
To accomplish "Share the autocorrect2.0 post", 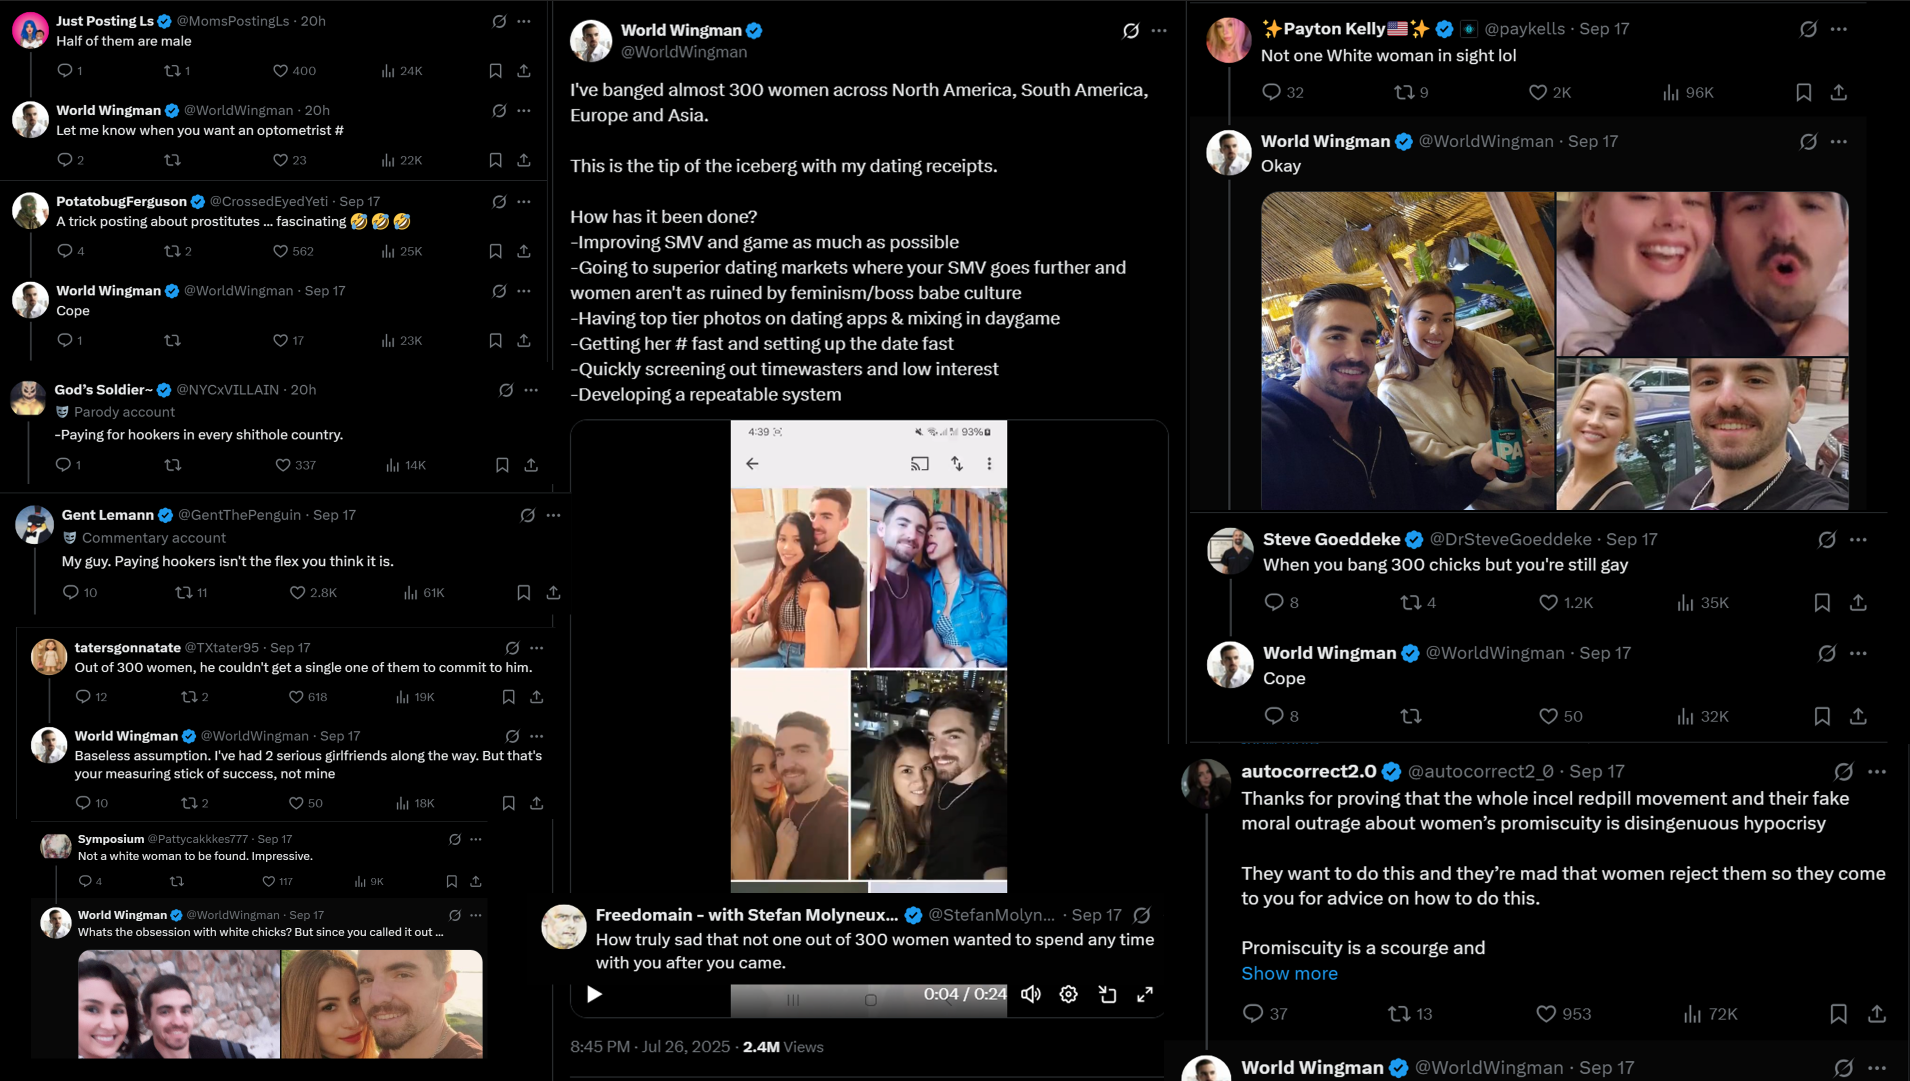I will pos(1877,1014).
